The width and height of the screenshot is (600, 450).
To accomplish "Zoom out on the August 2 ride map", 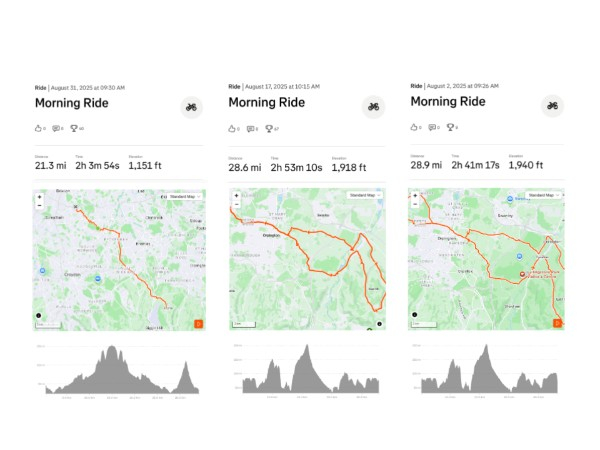I will 415,206.
